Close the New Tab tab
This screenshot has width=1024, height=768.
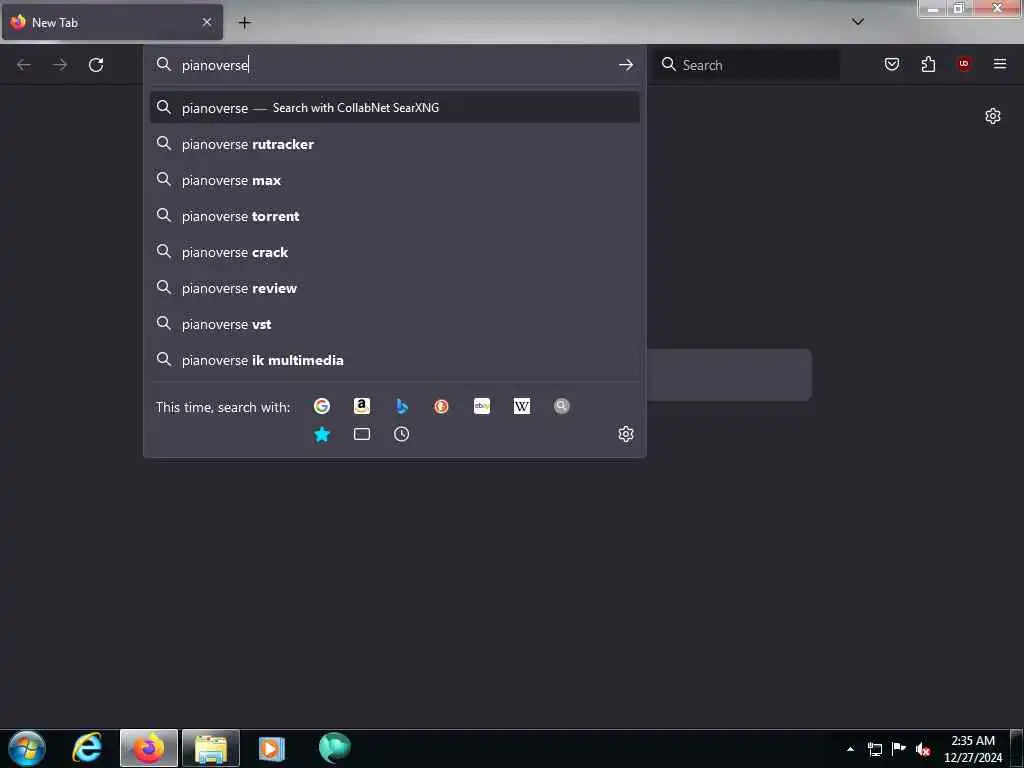point(207,22)
